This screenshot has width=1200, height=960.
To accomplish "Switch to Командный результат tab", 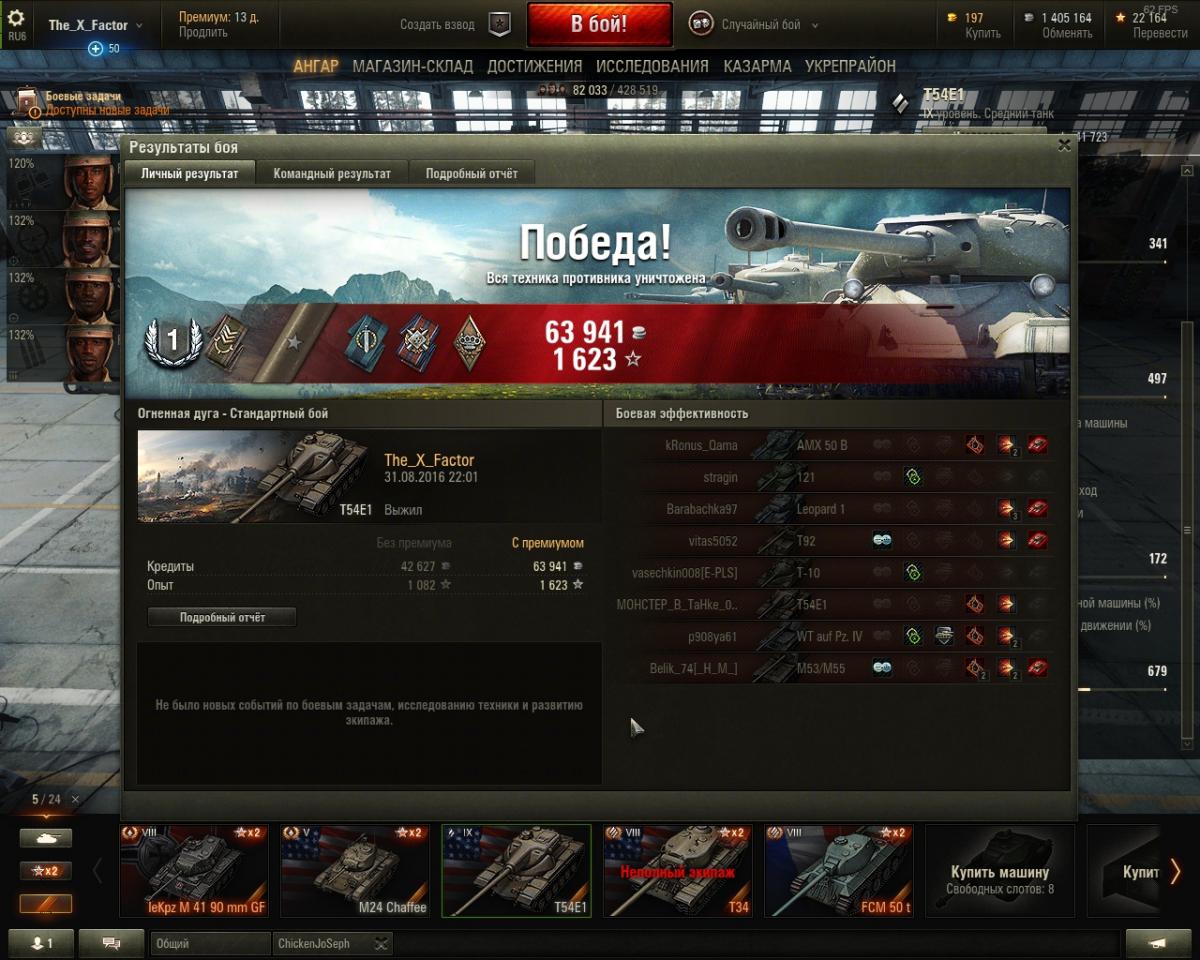I will coord(332,173).
